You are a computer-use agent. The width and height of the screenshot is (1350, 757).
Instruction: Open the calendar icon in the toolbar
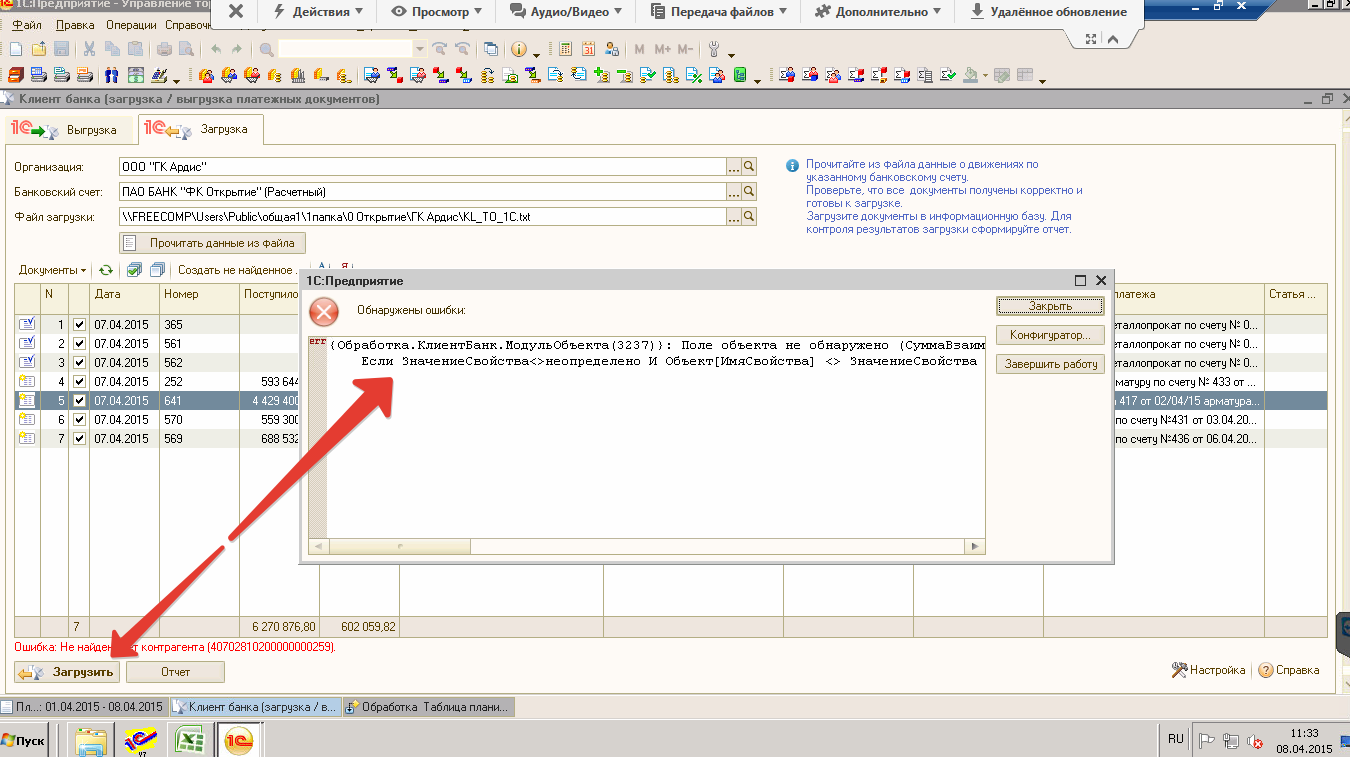coord(588,49)
